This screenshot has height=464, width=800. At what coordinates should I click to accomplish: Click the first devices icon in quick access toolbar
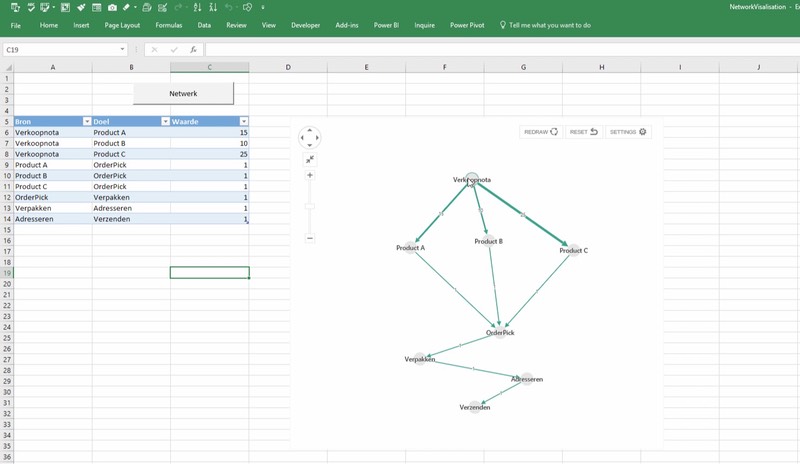(15, 7)
